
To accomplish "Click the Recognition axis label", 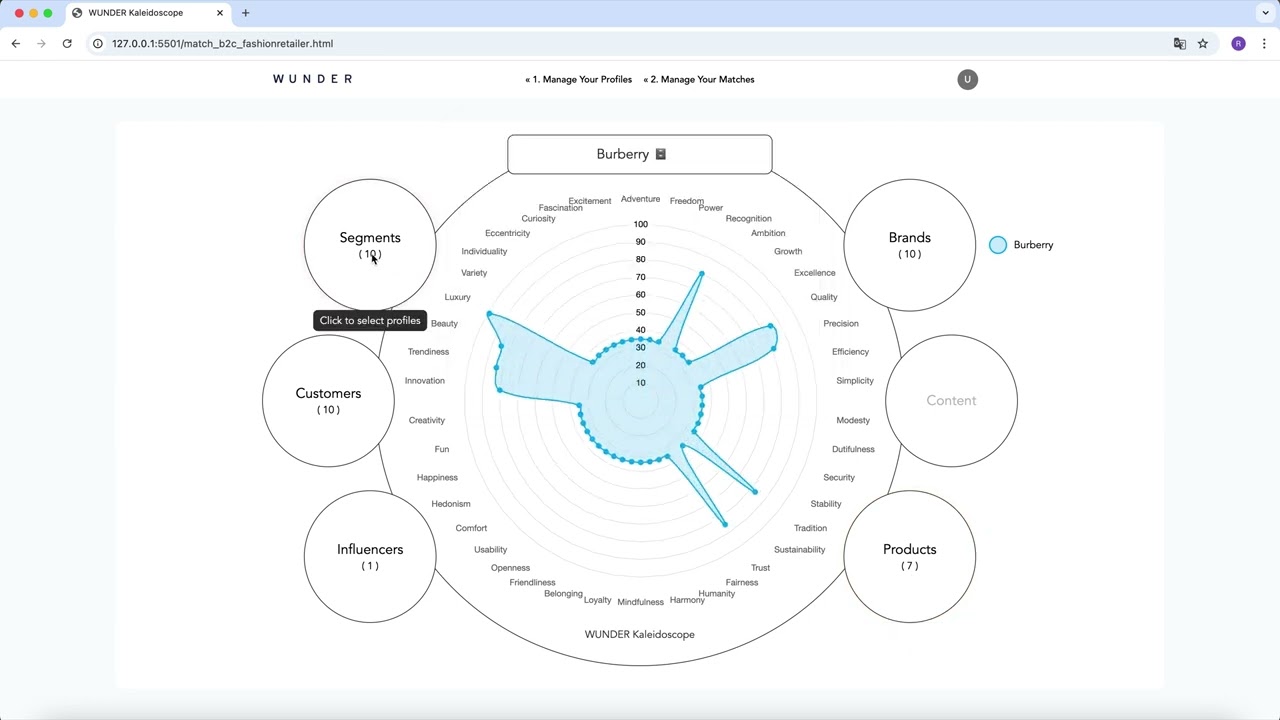I will [749, 219].
